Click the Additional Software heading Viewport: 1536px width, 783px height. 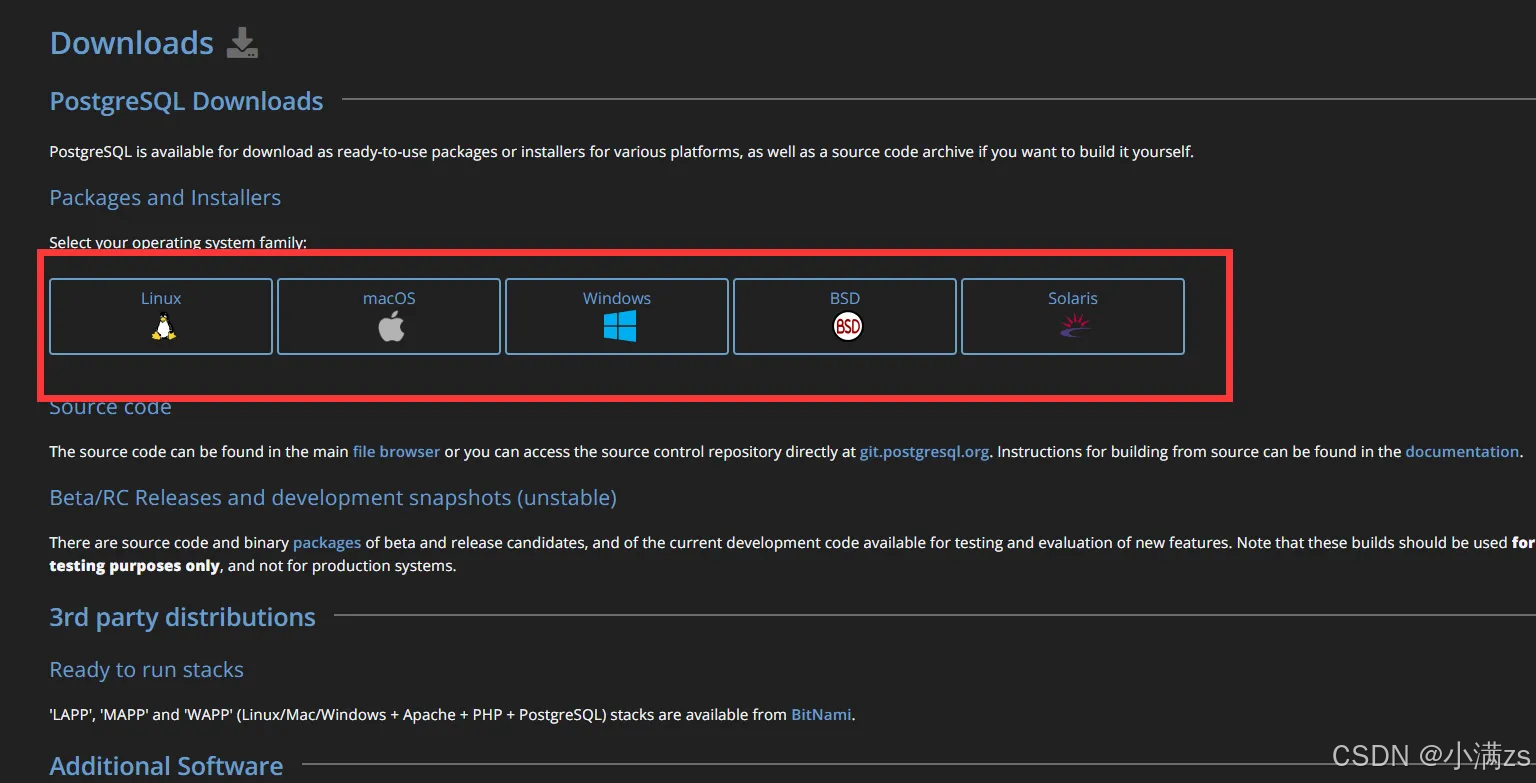coord(166,766)
